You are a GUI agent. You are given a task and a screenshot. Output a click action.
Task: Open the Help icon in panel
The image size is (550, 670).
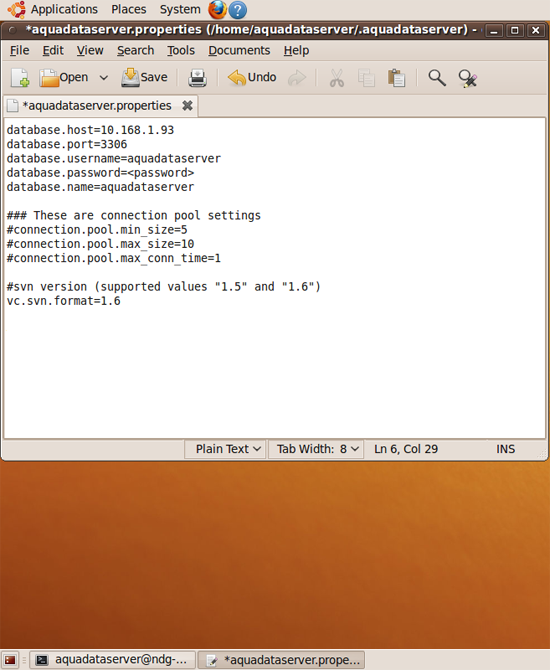click(x=238, y=10)
